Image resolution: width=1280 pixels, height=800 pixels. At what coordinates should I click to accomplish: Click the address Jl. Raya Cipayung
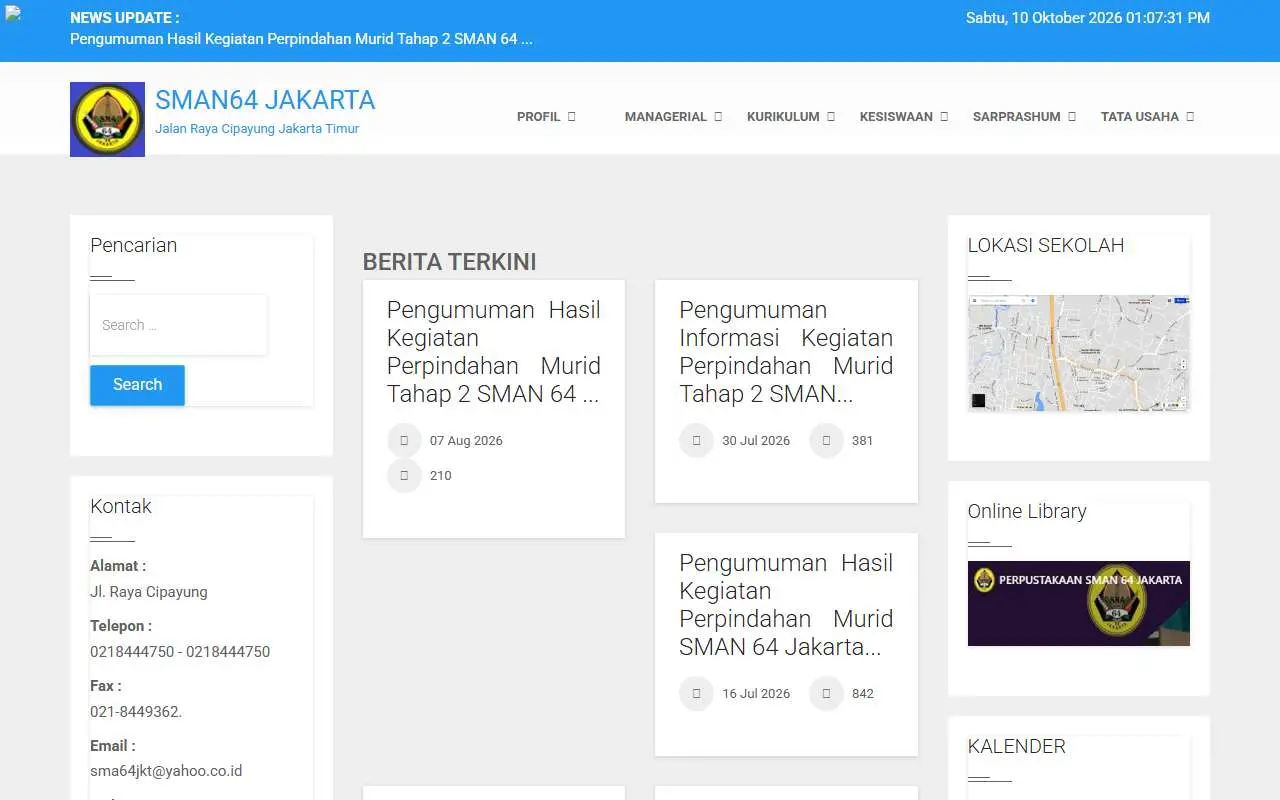[149, 592]
